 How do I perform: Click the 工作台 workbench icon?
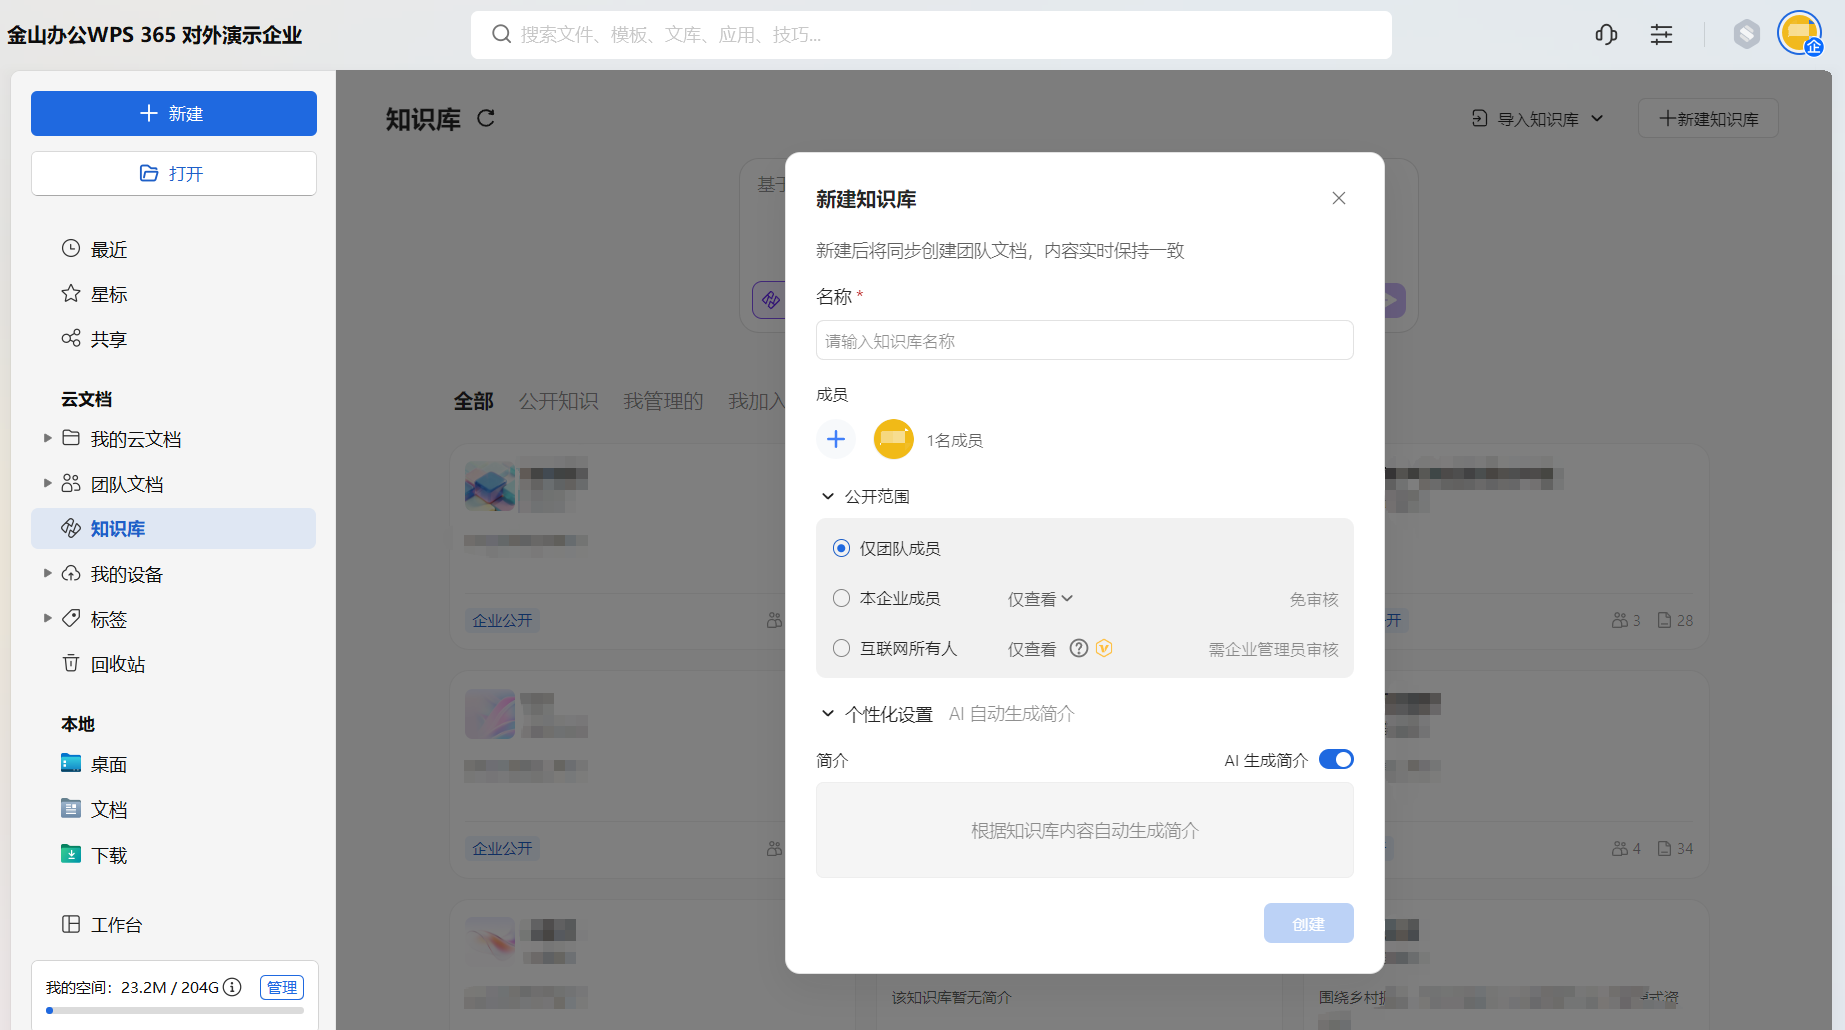pos(71,924)
